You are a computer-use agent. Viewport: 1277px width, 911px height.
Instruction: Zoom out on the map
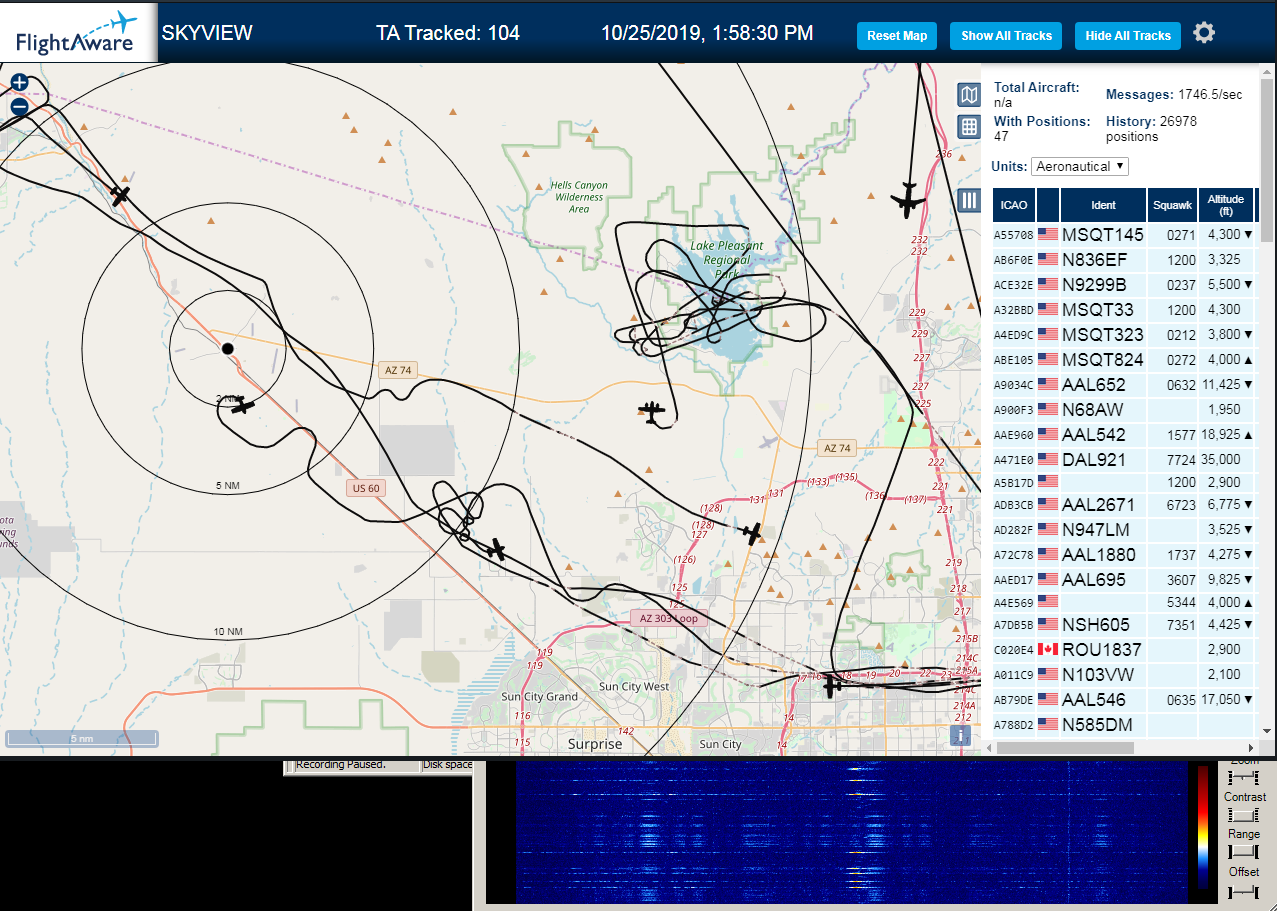click(19, 107)
